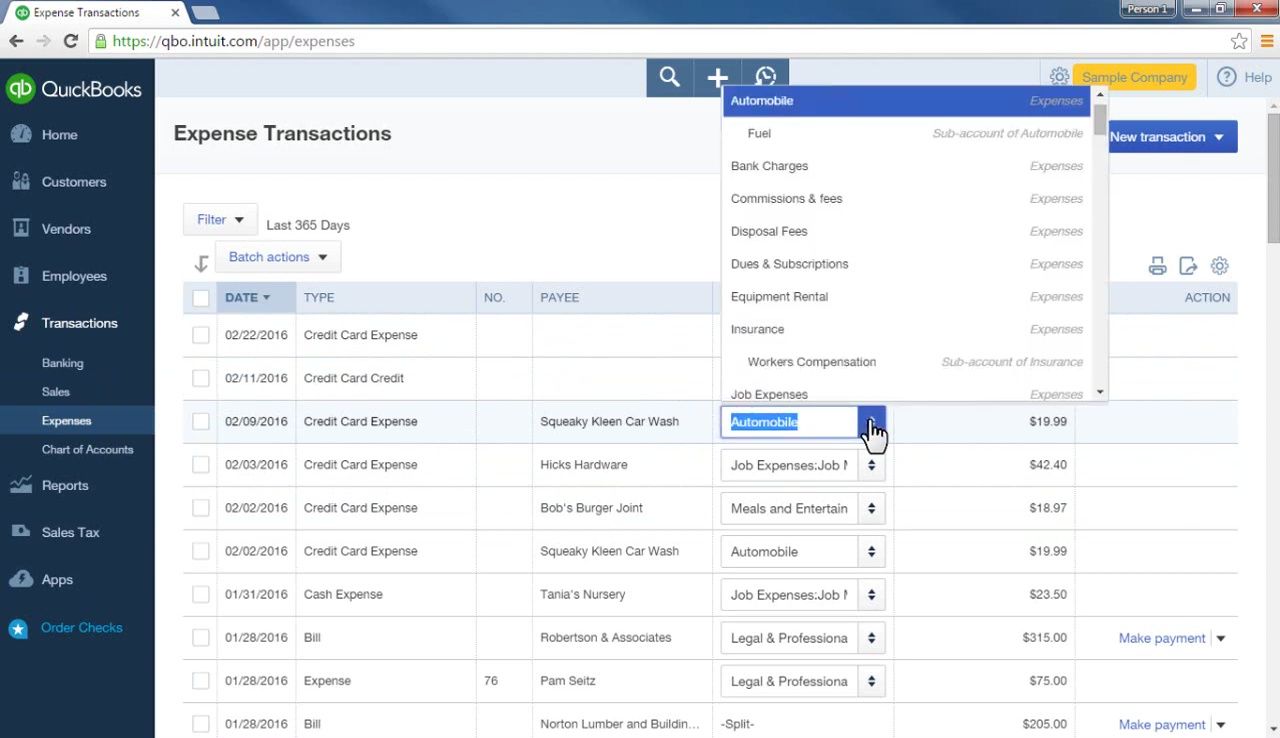Click the Vendors sidebar icon
The width and height of the screenshot is (1280, 738).
20,228
